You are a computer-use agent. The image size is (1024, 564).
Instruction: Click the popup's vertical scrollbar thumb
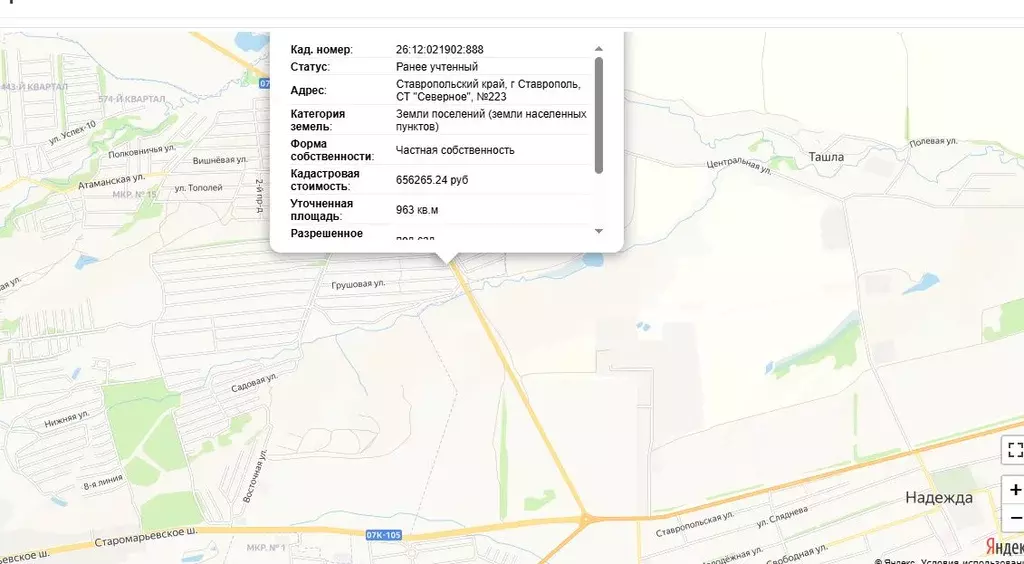[x=599, y=114]
